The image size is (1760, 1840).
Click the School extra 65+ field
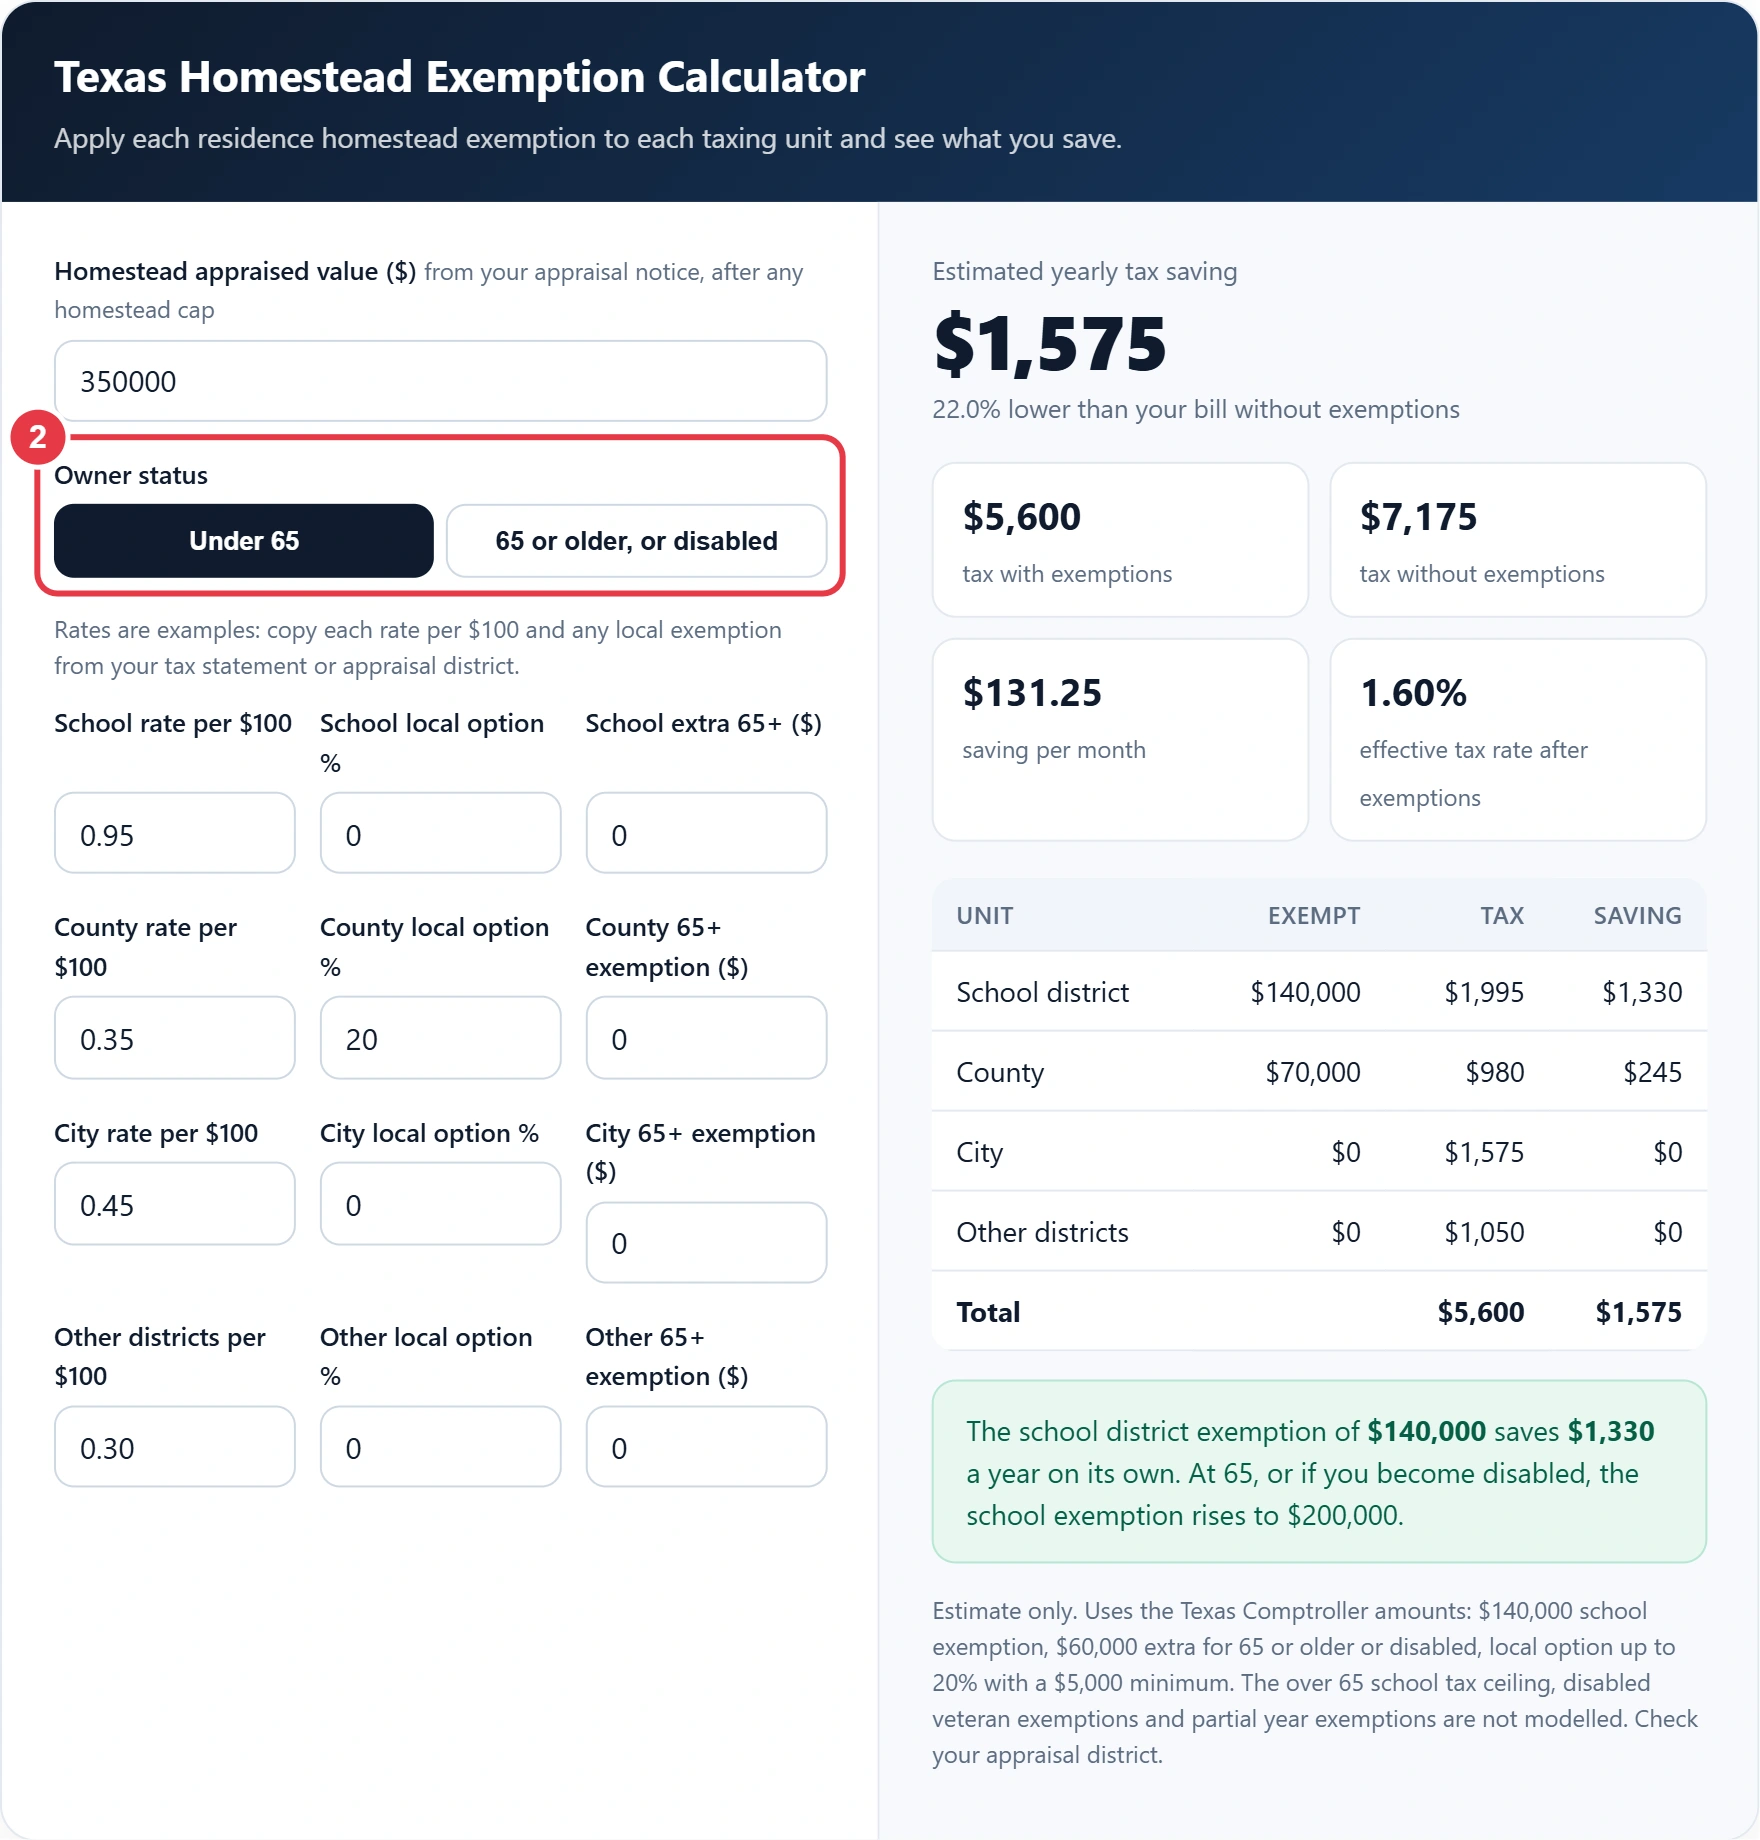pos(706,833)
